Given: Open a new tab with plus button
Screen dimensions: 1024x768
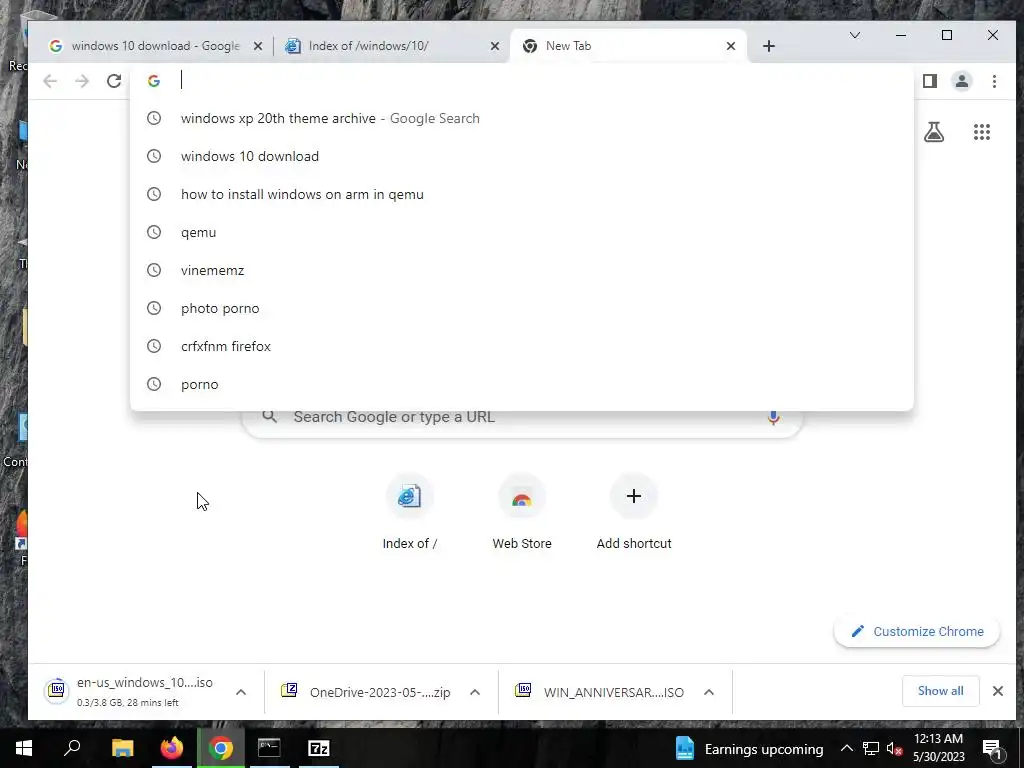Looking at the screenshot, I should point(769,46).
